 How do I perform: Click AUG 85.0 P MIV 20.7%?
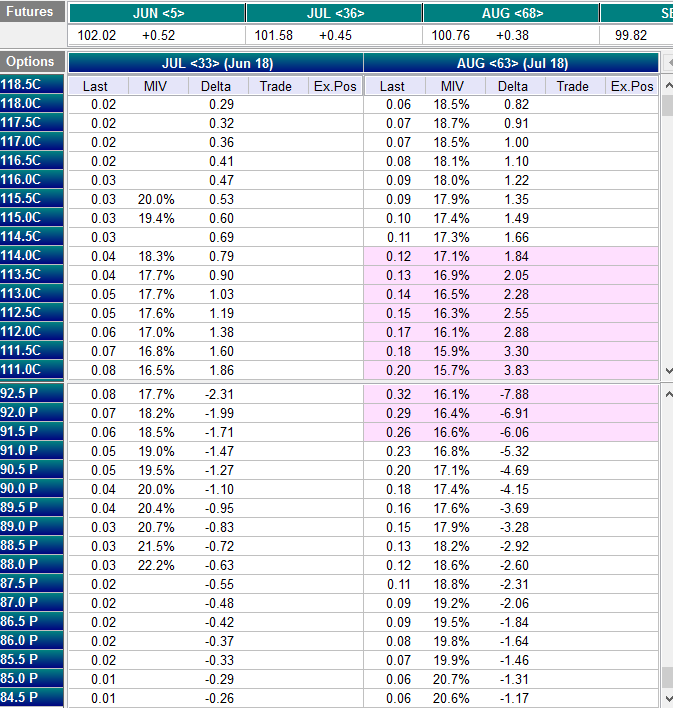click(451, 679)
